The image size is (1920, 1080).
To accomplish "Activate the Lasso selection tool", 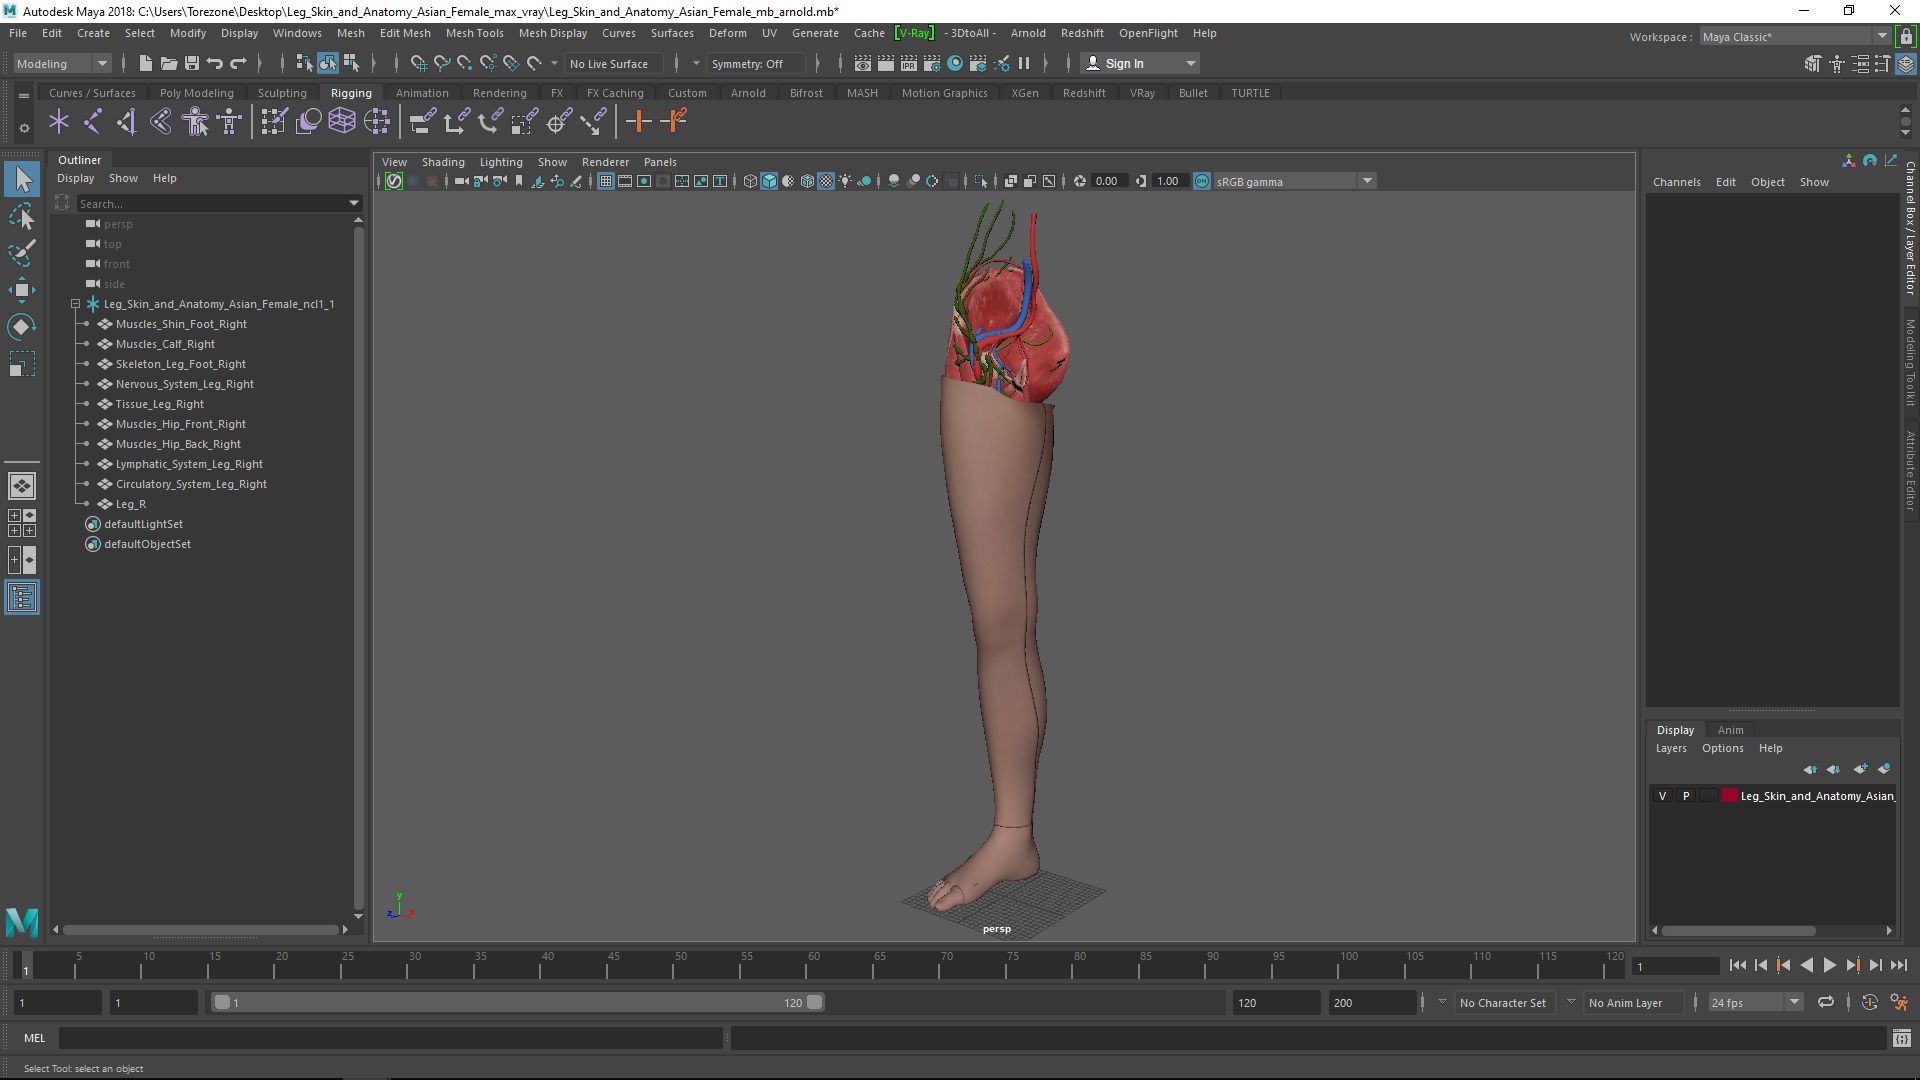I will [21, 216].
